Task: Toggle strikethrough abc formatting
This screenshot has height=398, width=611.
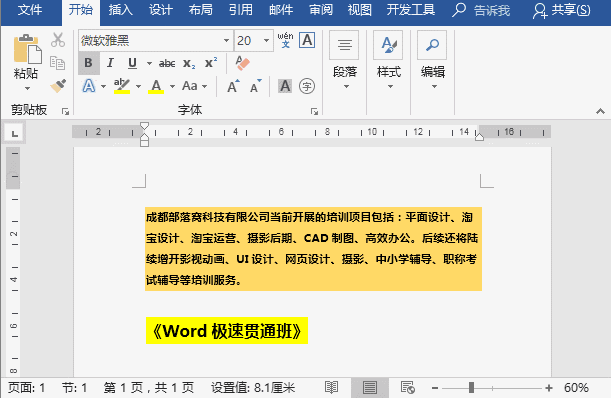Action: click(167, 63)
